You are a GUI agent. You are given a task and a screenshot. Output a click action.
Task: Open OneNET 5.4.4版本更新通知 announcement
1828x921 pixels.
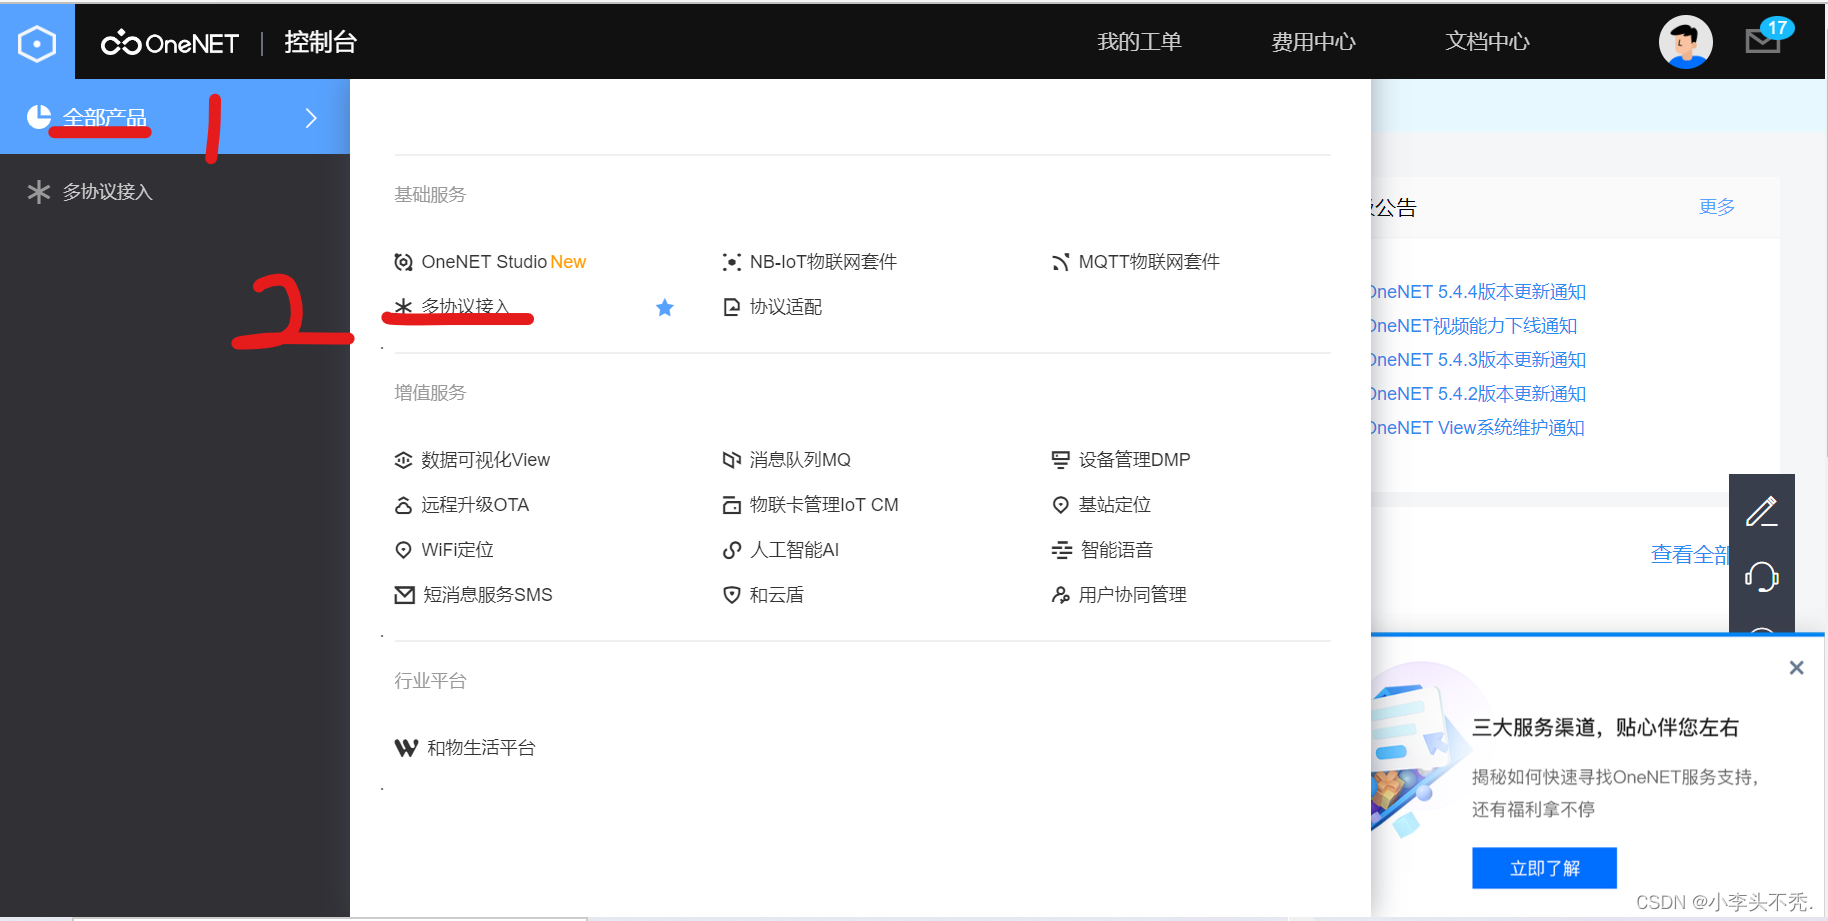1477,292
